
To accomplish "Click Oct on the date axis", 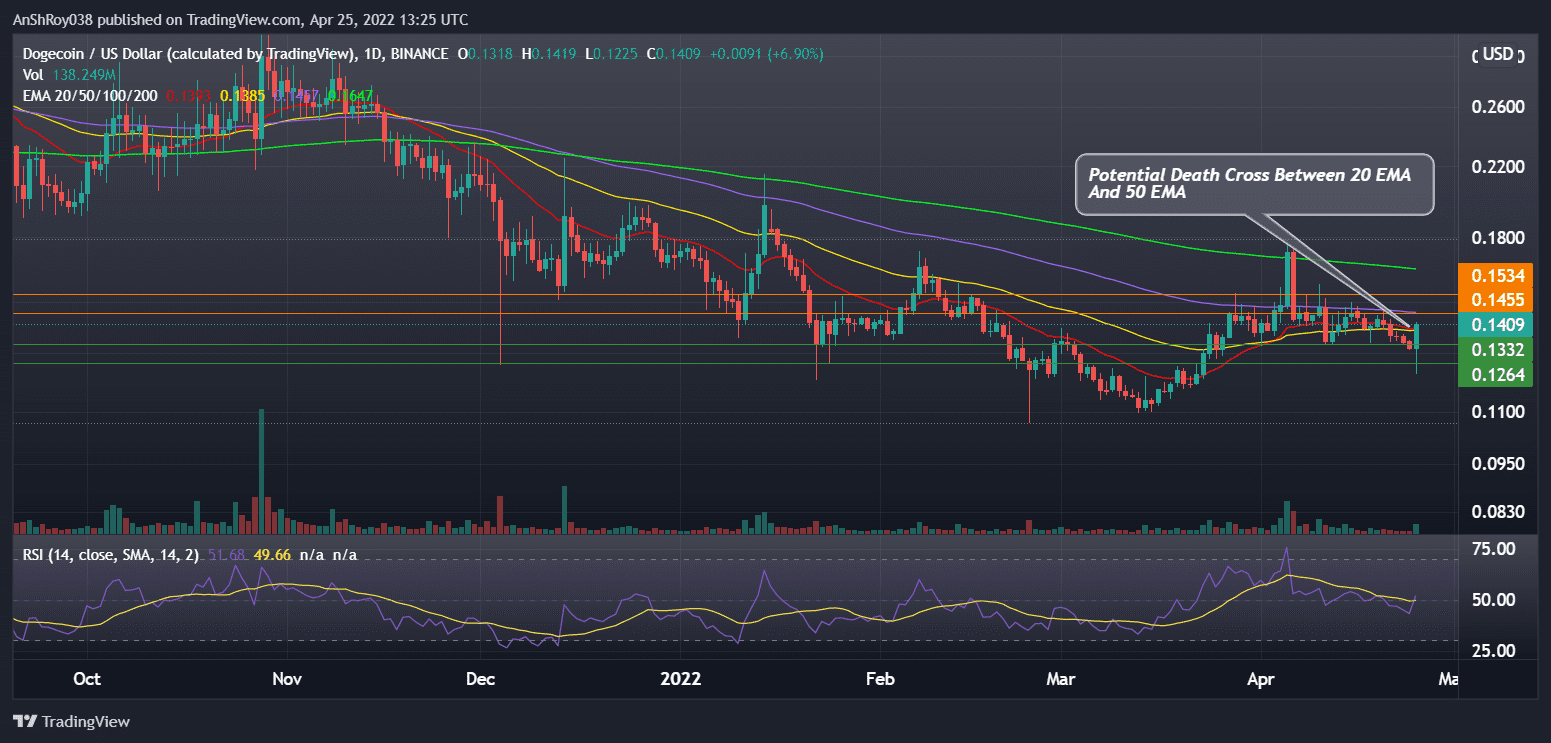I will pos(87,679).
